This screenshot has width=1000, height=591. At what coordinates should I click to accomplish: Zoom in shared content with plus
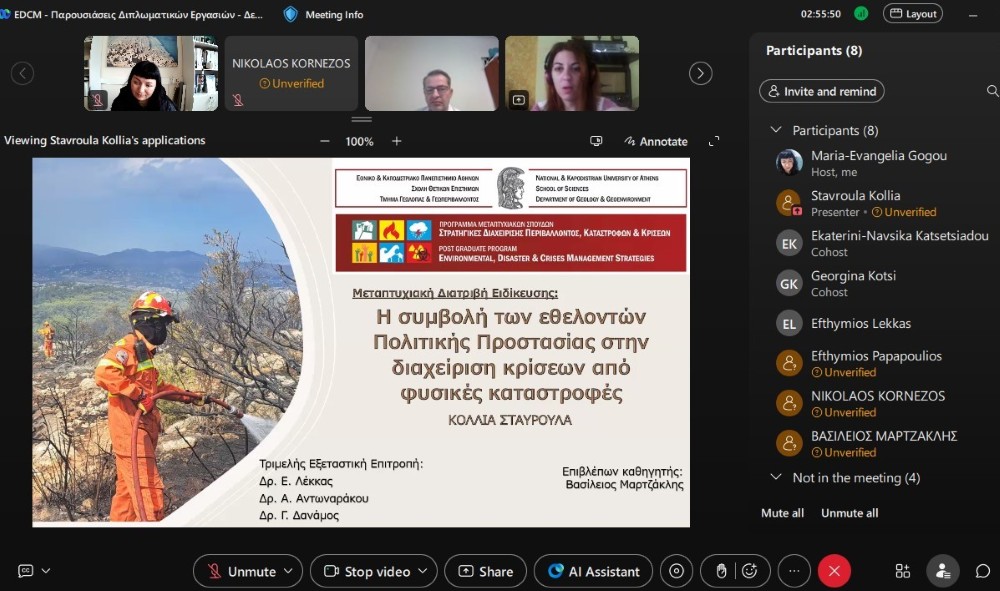[x=397, y=141]
